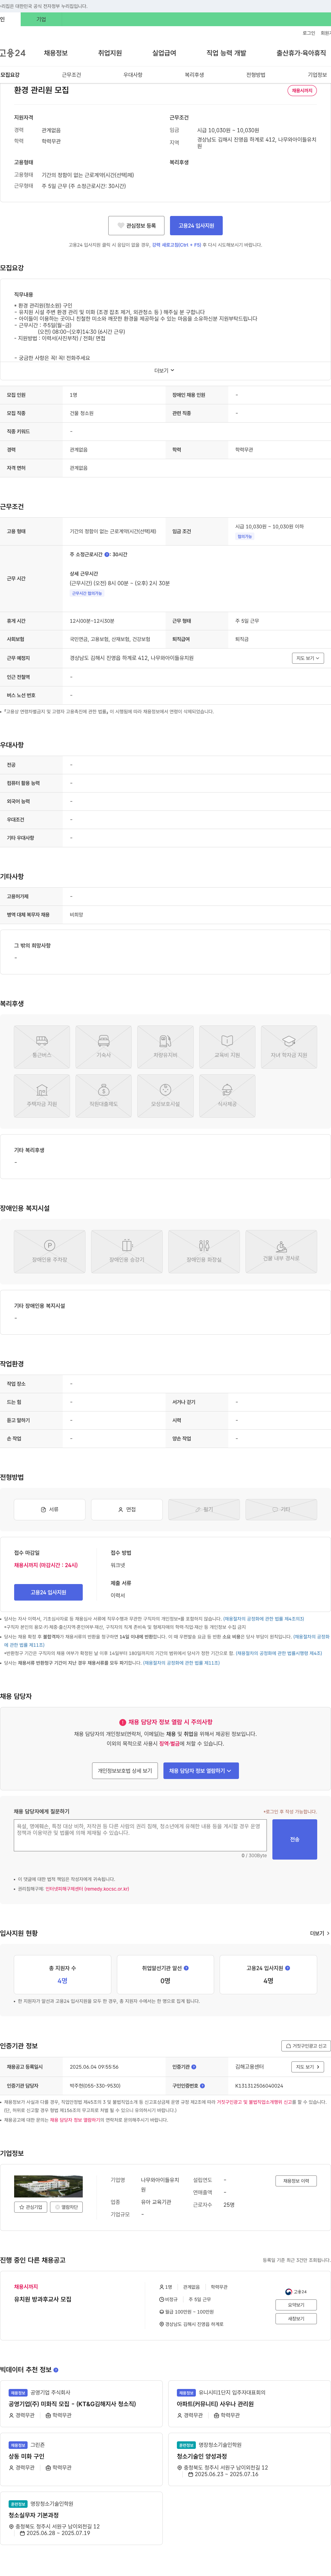Click the top 고용24 입사지원 button

196,226
